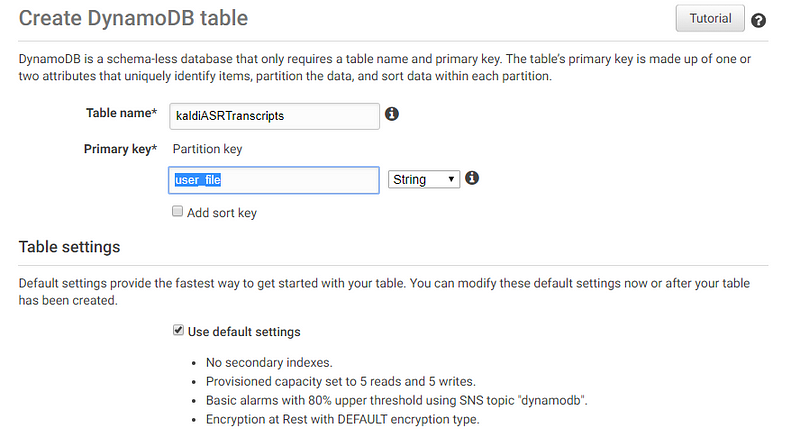
Task: Click the Encryption at Rest bullet text
Action: click(342, 419)
